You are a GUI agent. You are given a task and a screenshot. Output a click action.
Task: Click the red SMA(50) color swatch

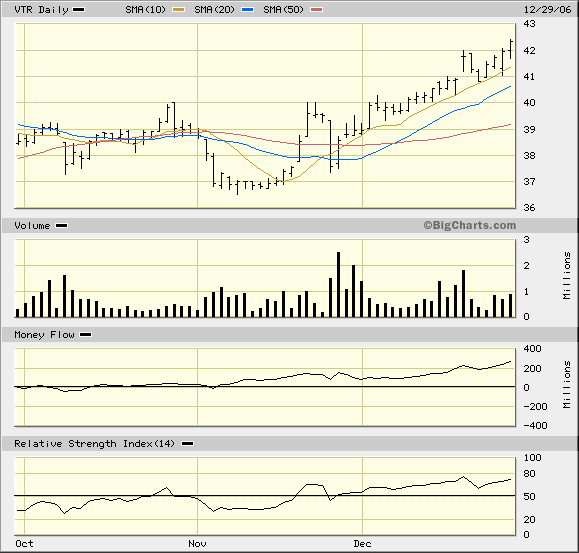(316, 10)
